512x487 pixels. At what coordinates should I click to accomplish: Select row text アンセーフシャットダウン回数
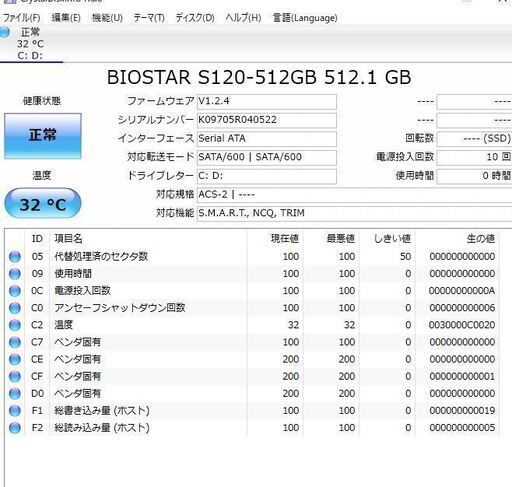(120, 308)
